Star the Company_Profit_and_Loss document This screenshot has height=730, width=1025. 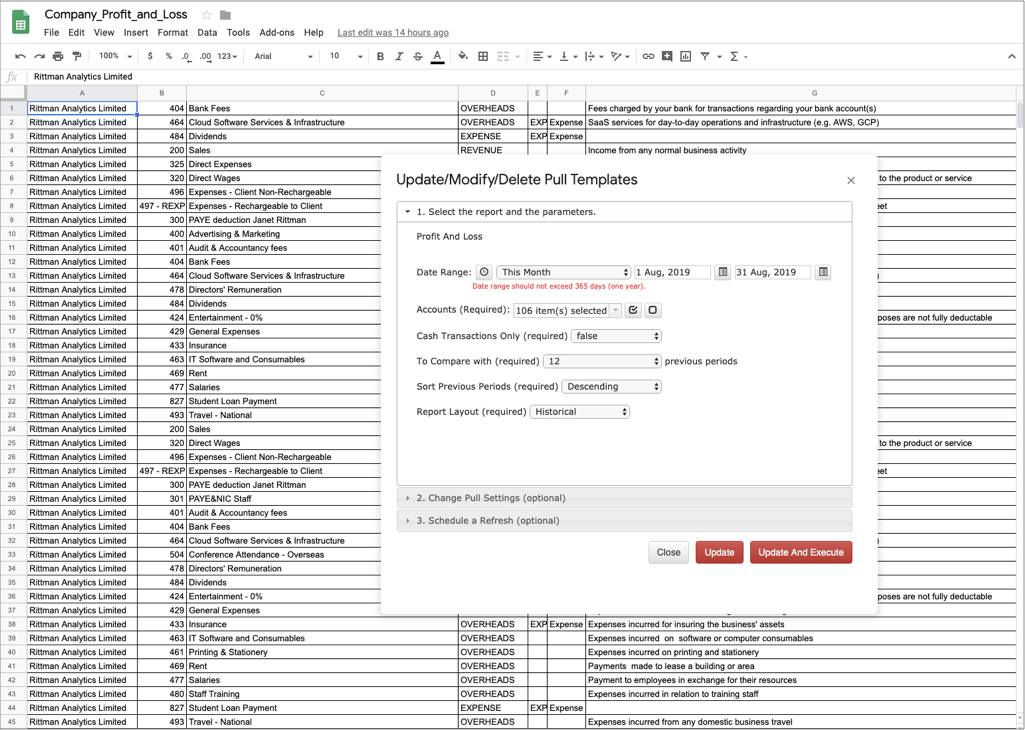(207, 15)
